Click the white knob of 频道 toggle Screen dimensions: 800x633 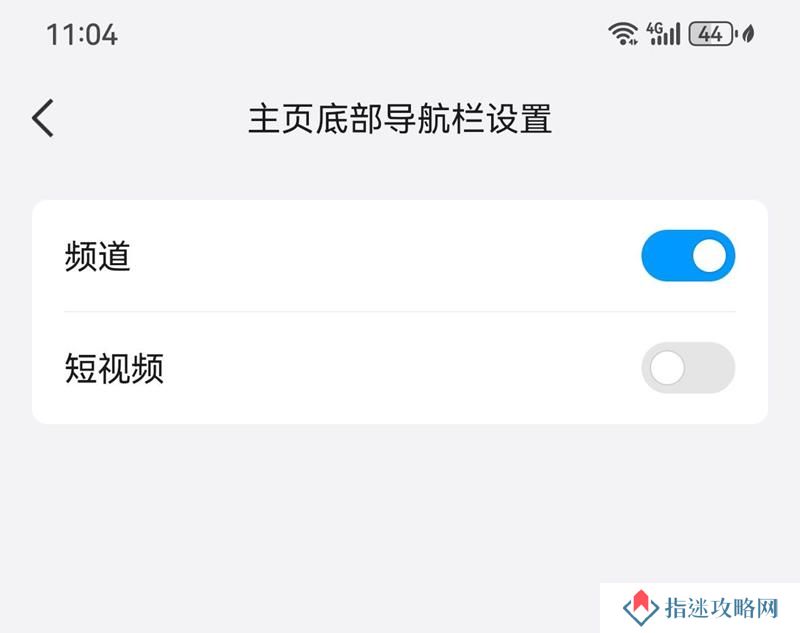[x=709, y=256]
